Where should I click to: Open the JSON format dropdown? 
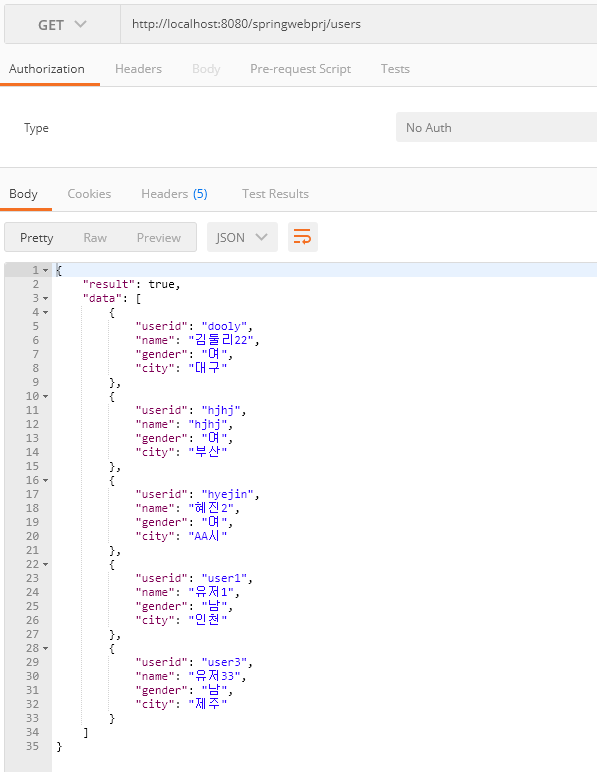coord(242,237)
